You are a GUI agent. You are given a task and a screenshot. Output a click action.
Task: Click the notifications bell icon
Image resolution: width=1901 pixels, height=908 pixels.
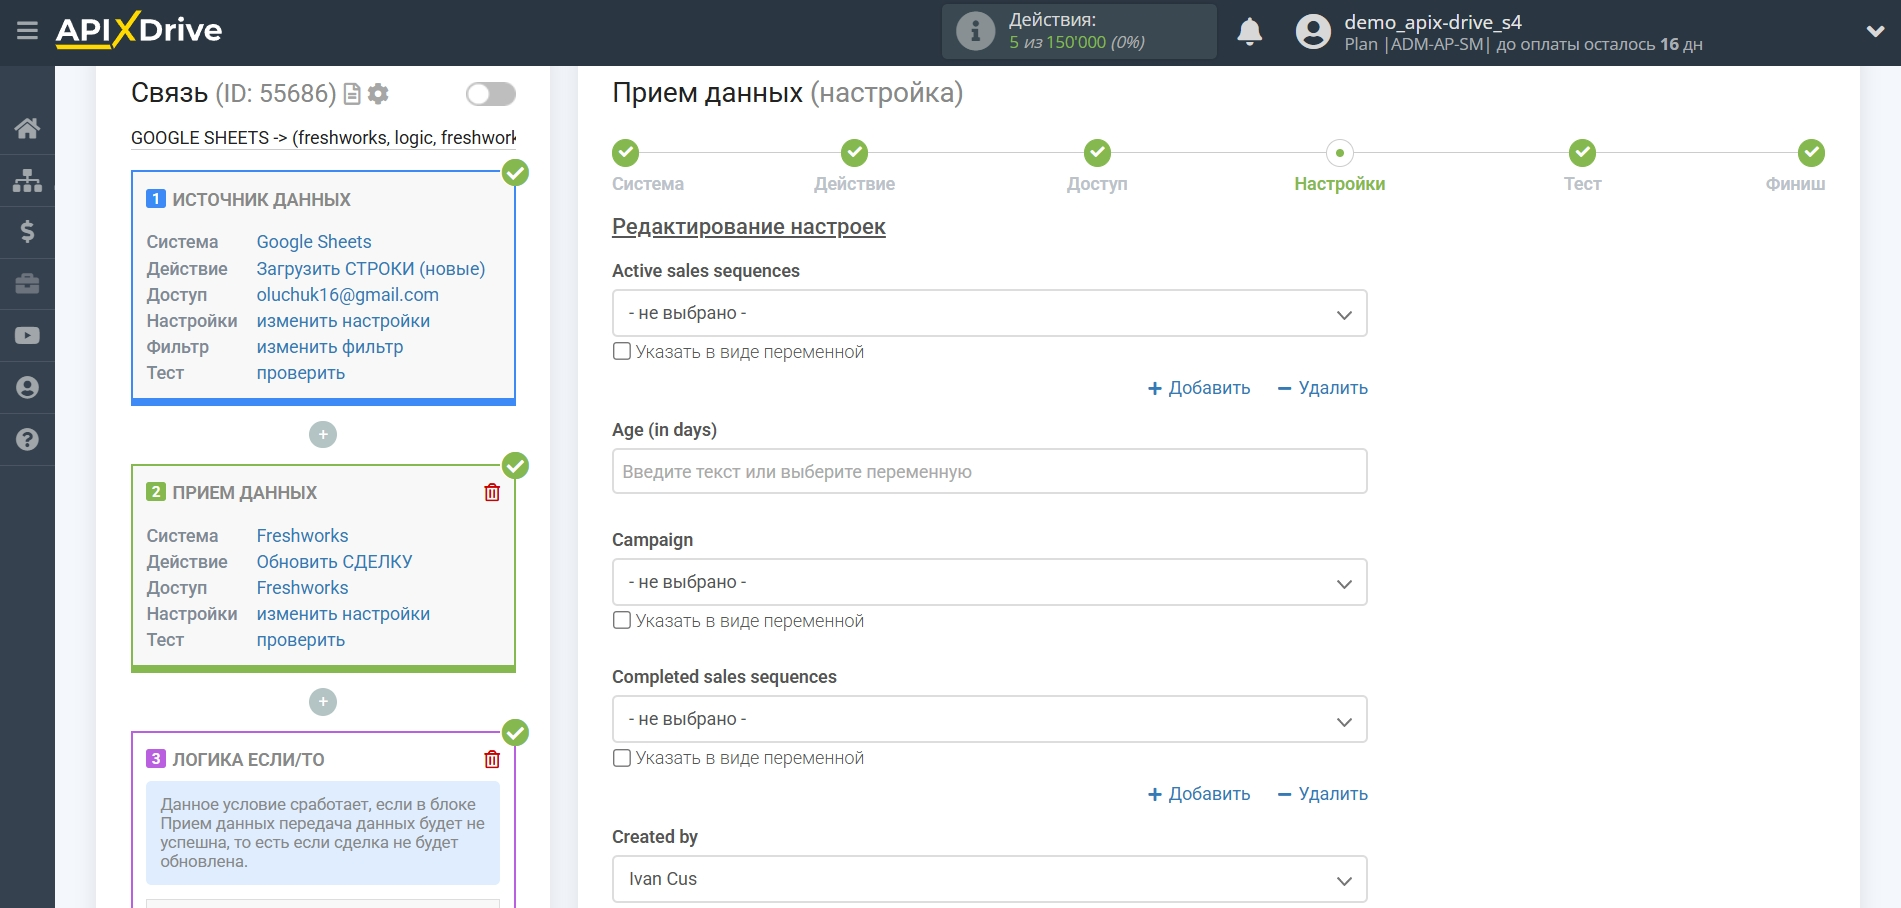pos(1249,32)
